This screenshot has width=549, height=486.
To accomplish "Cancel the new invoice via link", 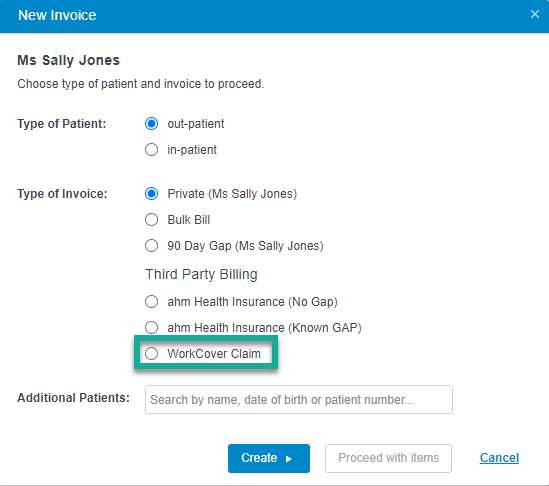I will coord(499,458).
